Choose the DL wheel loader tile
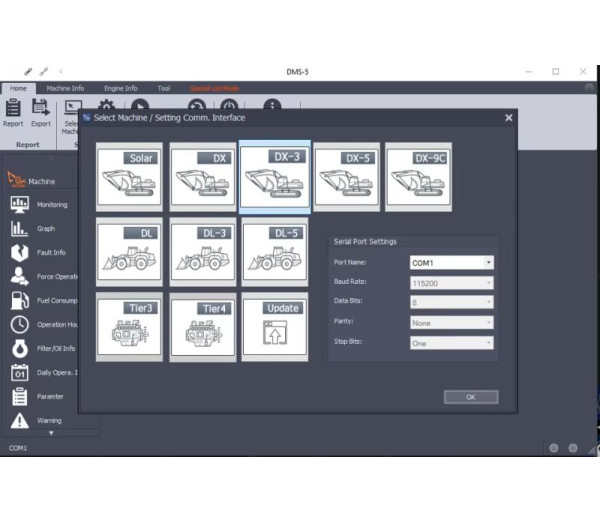Screen dimensions: 600x523 point(129,252)
